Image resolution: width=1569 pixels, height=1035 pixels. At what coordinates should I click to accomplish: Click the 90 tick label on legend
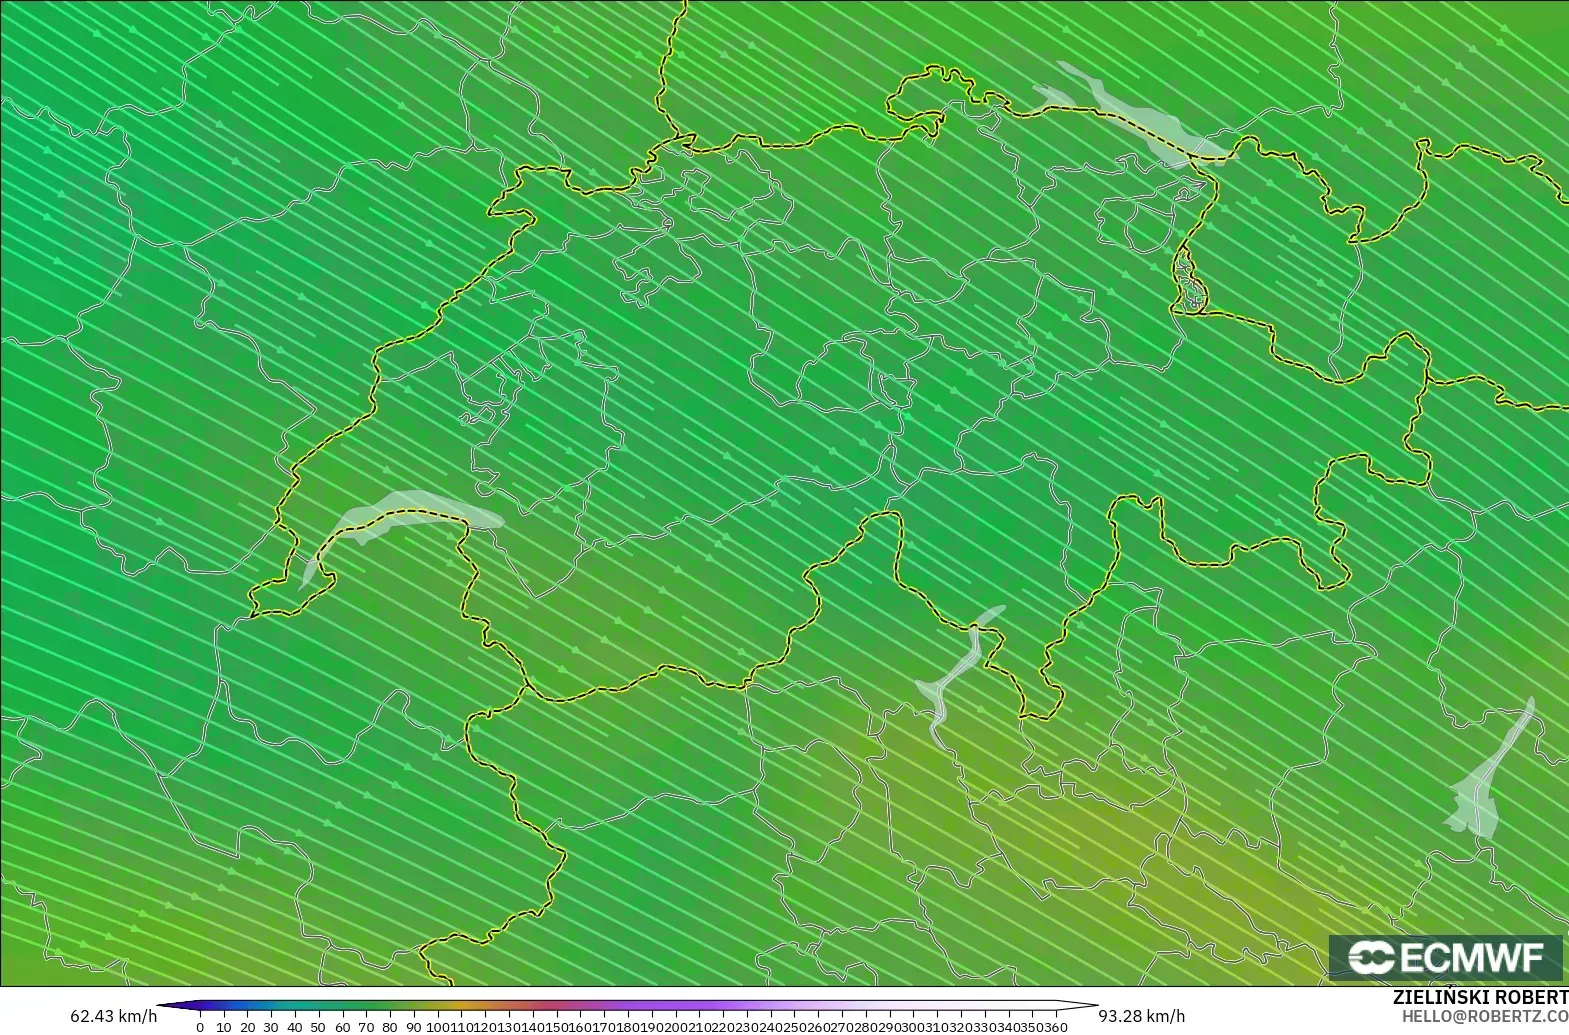pos(413,1027)
